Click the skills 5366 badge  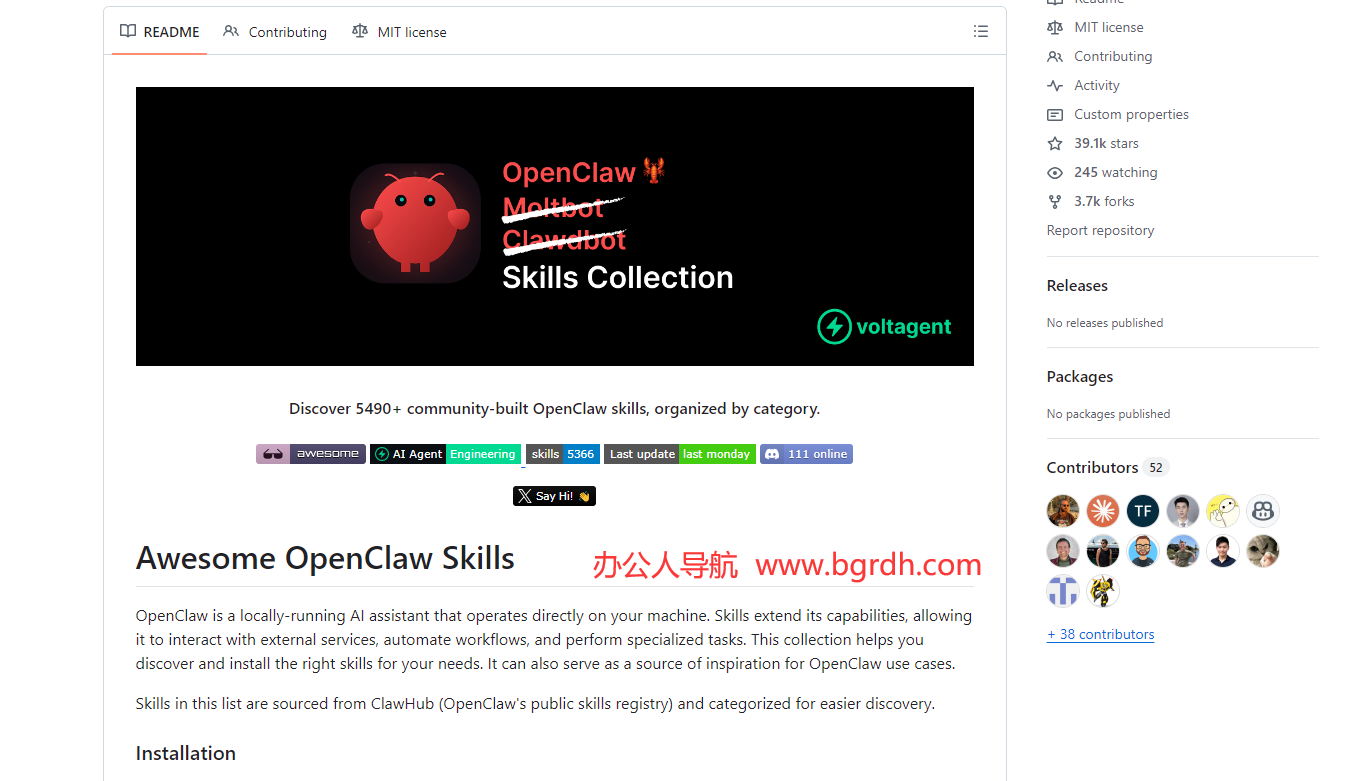(x=563, y=454)
